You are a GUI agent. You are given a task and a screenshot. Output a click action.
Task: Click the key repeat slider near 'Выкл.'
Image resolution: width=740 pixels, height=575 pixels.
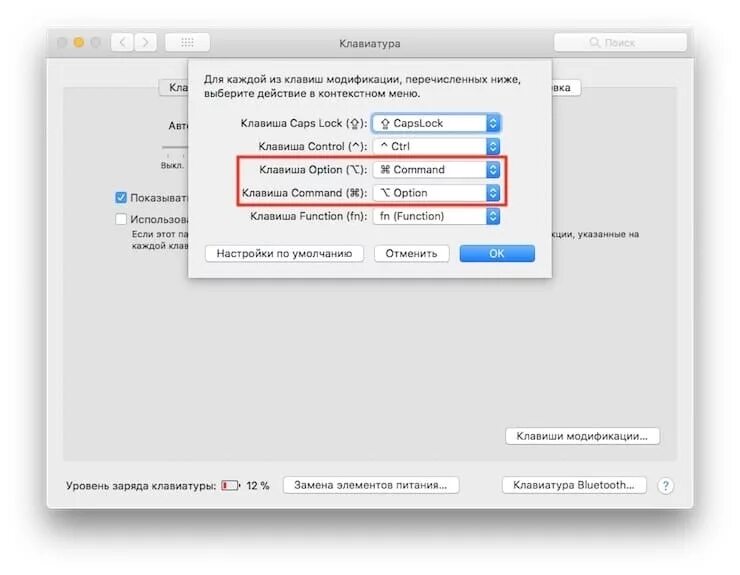tap(175, 148)
